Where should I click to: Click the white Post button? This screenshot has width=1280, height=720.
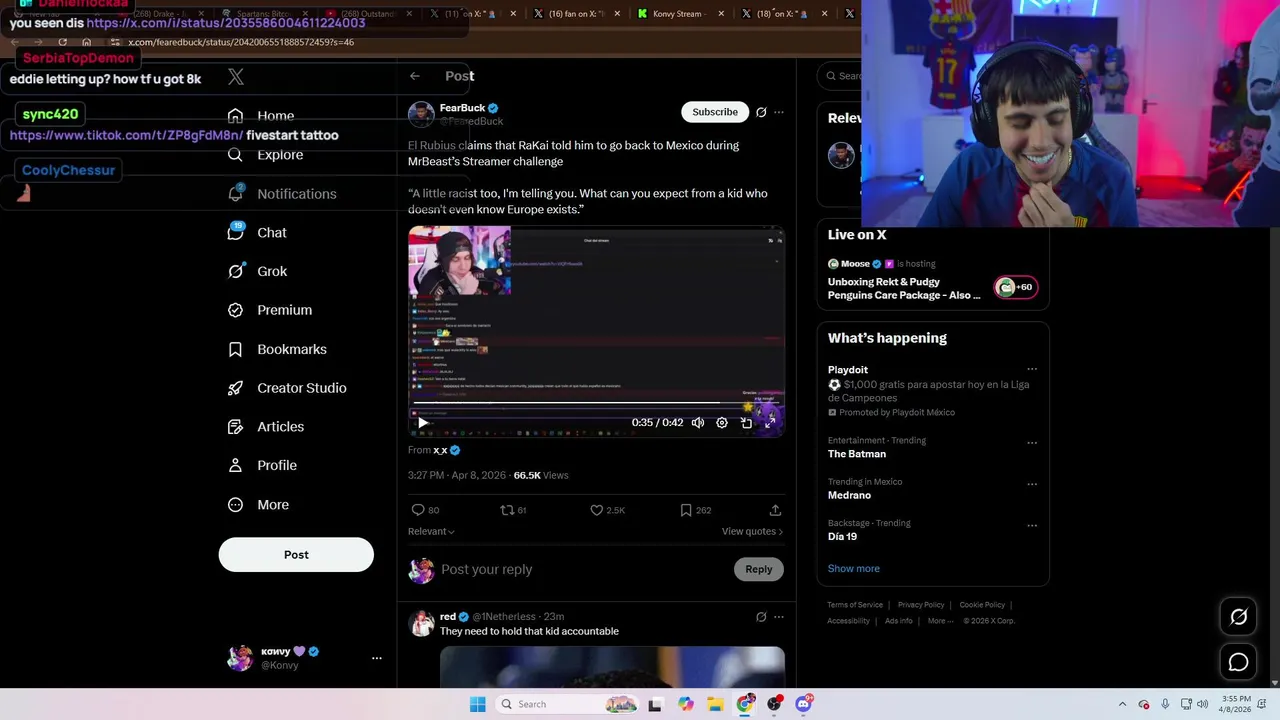point(296,555)
